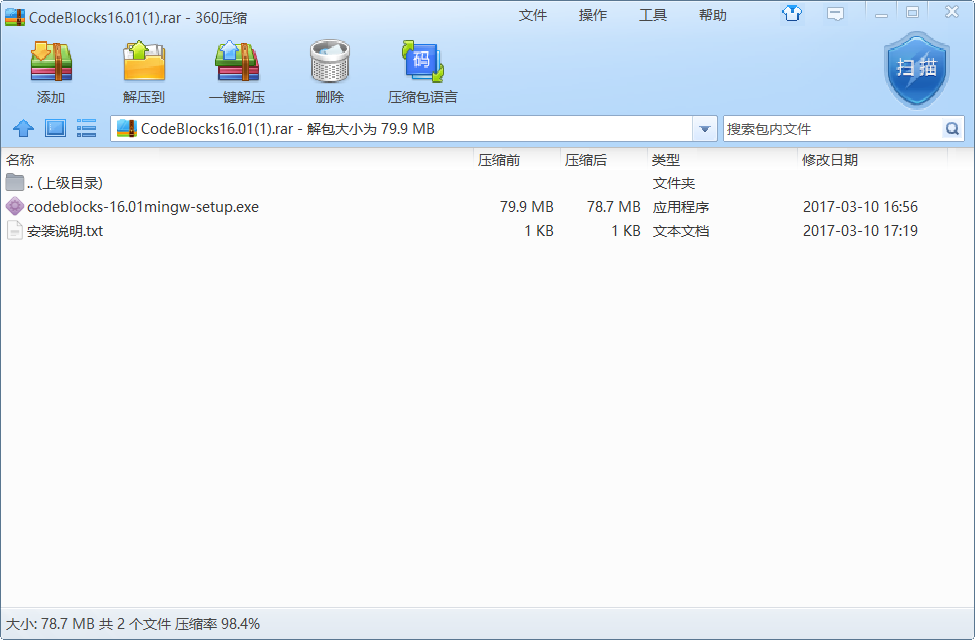Click the blue 扫描 scan shield
This screenshot has height=640, width=975.
click(x=916, y=68)
